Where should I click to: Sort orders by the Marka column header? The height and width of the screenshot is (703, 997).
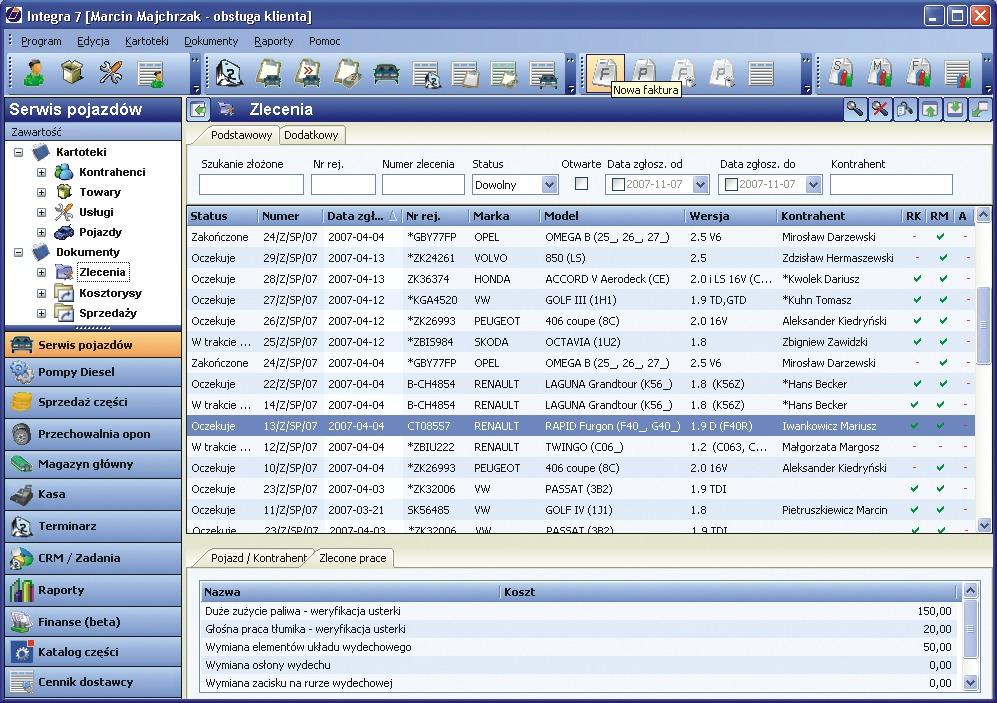pos(504,216)
